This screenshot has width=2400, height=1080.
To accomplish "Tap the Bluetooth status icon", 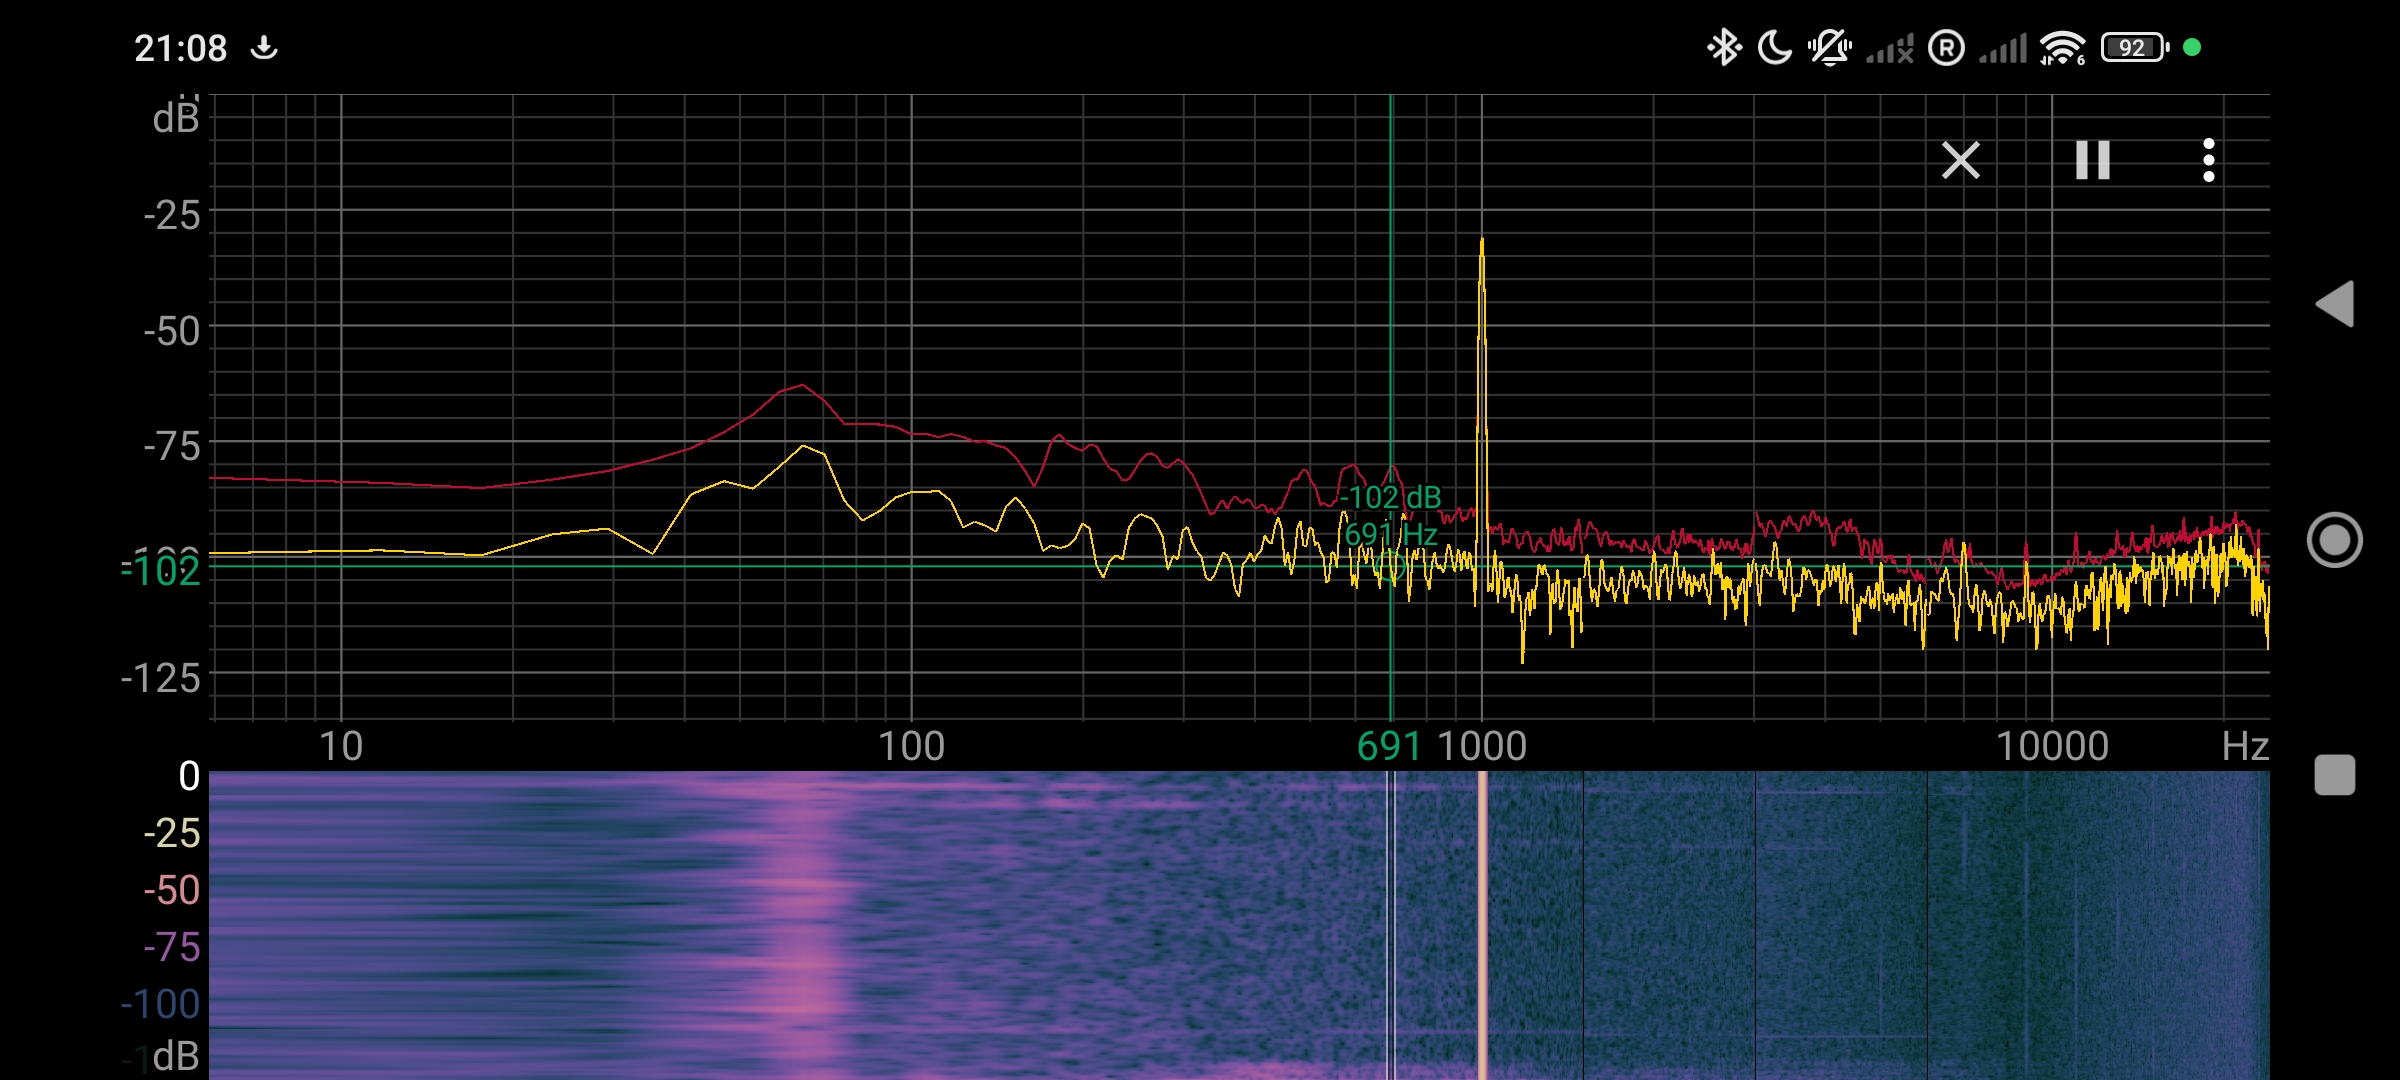I will [x=1723, y=47].
